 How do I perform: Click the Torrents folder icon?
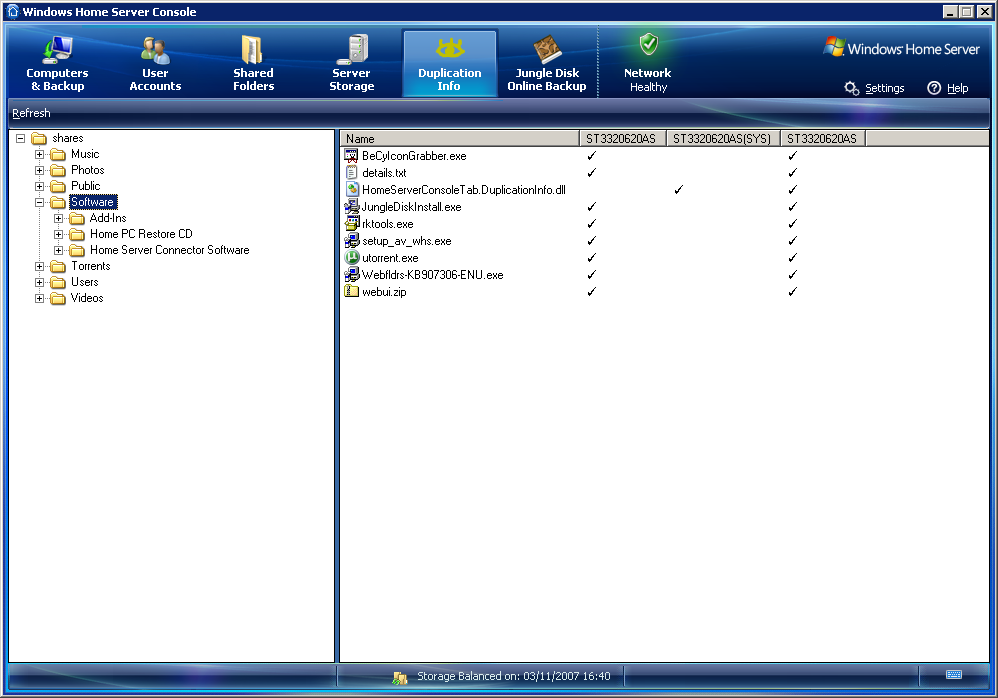tap(58, 266)
